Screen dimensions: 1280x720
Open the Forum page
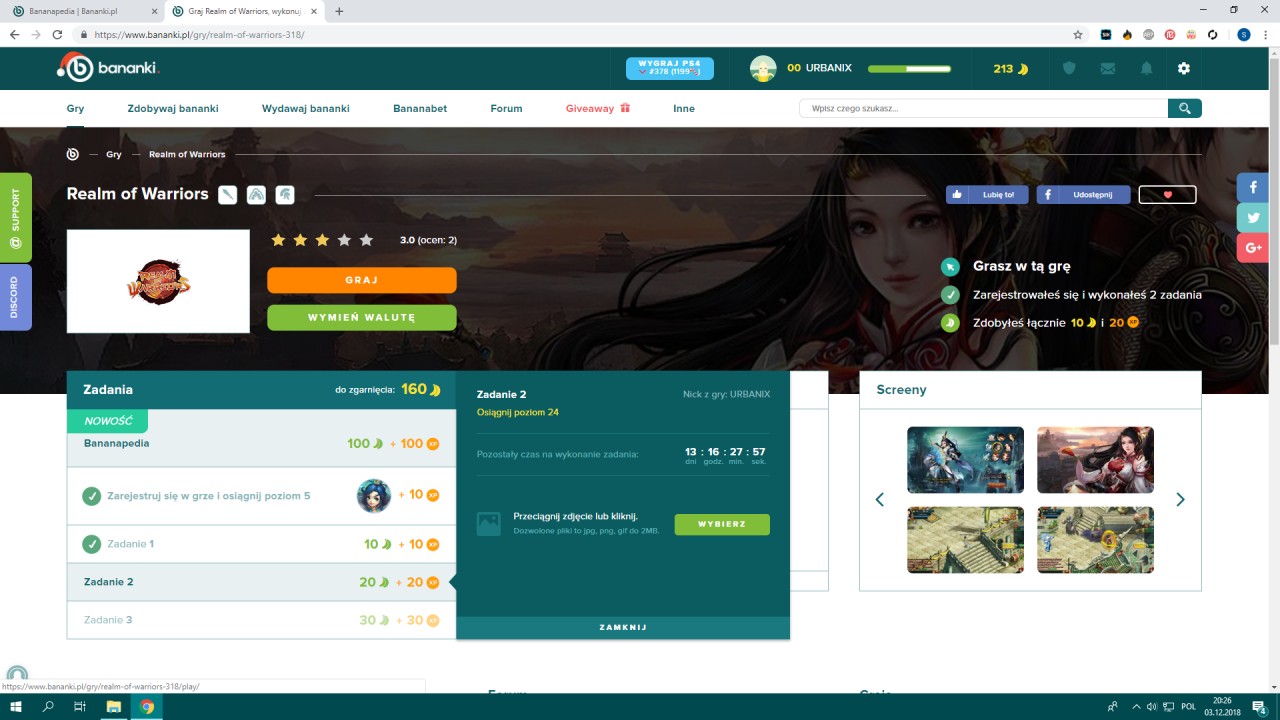coord(506,108)
